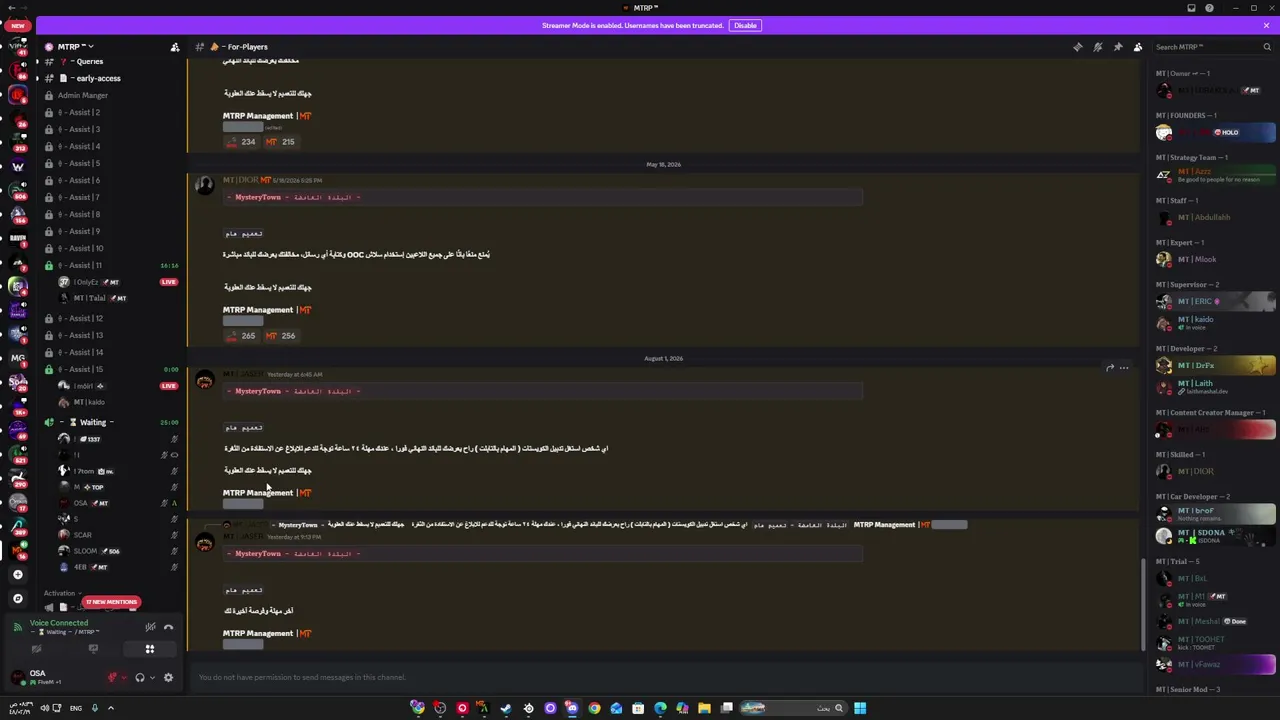
Task: Open MT | Abdullah profile in member list
Action: point(1215,217)
